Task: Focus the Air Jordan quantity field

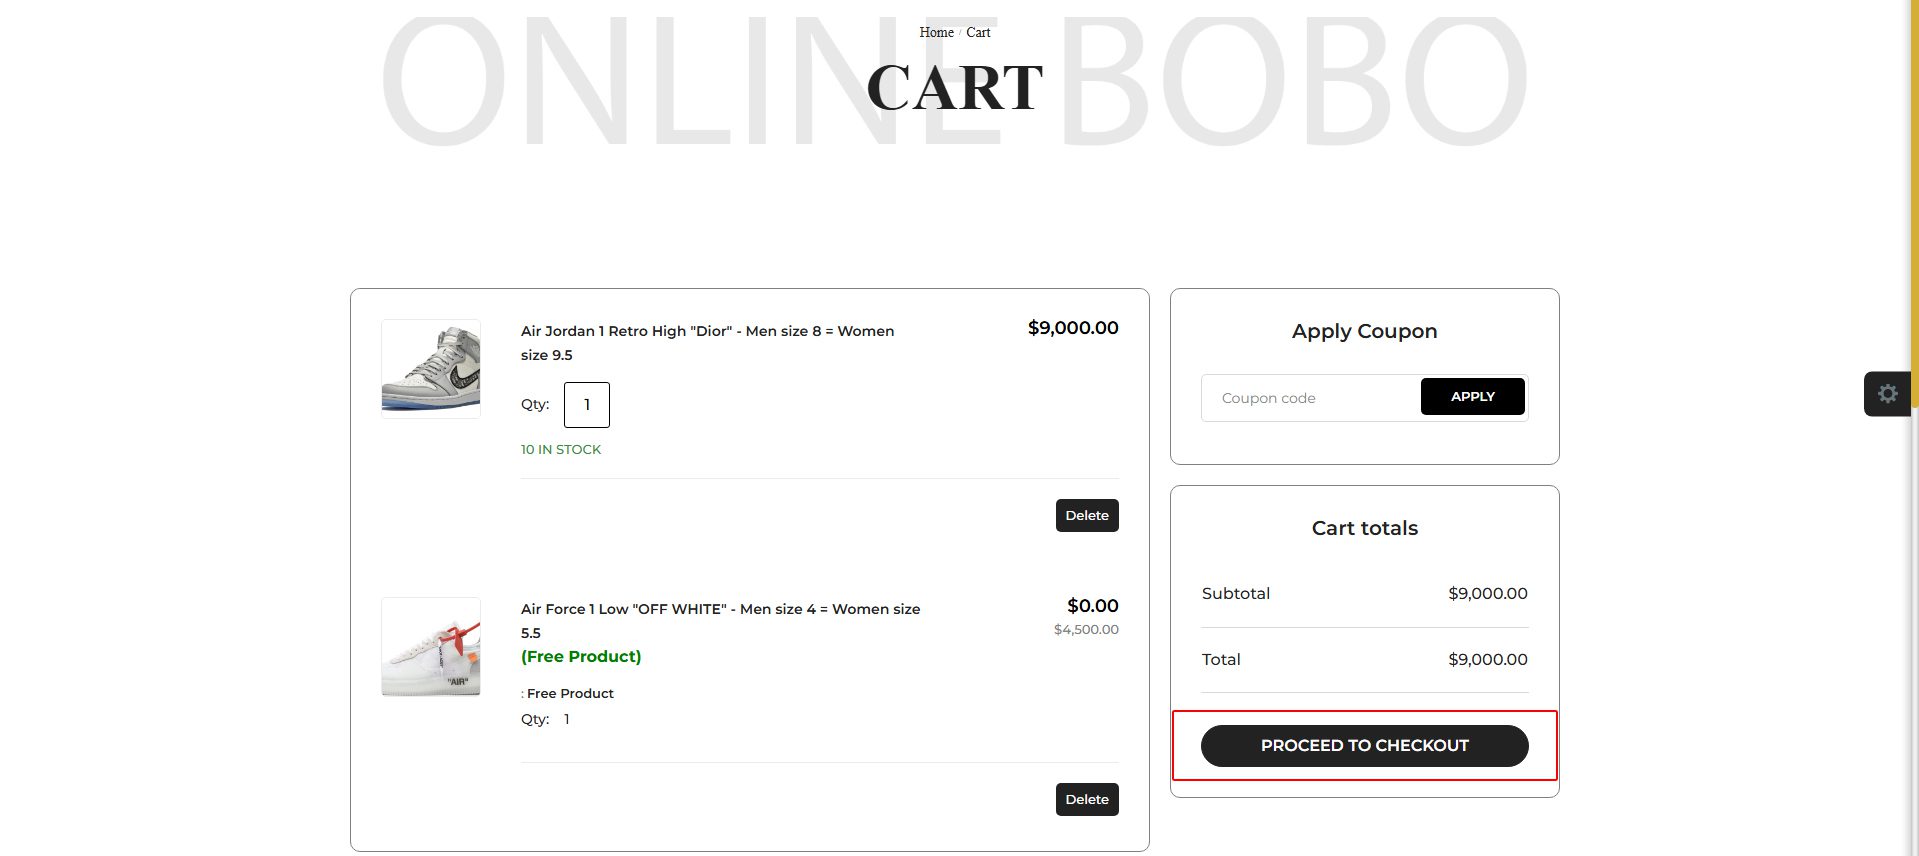Action: pyautogui.click(x=587, y=405)
